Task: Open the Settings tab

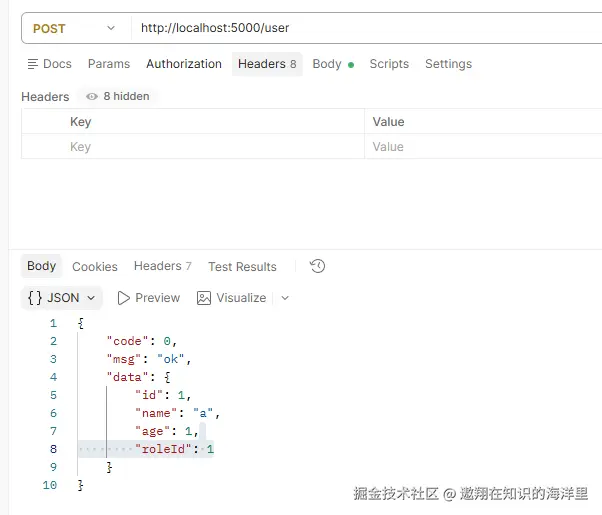Action: (x=448, y=64)
